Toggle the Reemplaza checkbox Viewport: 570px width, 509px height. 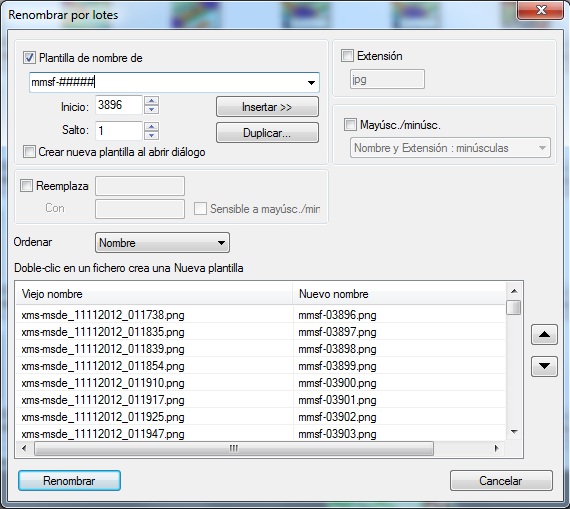[x=26, y=185]
